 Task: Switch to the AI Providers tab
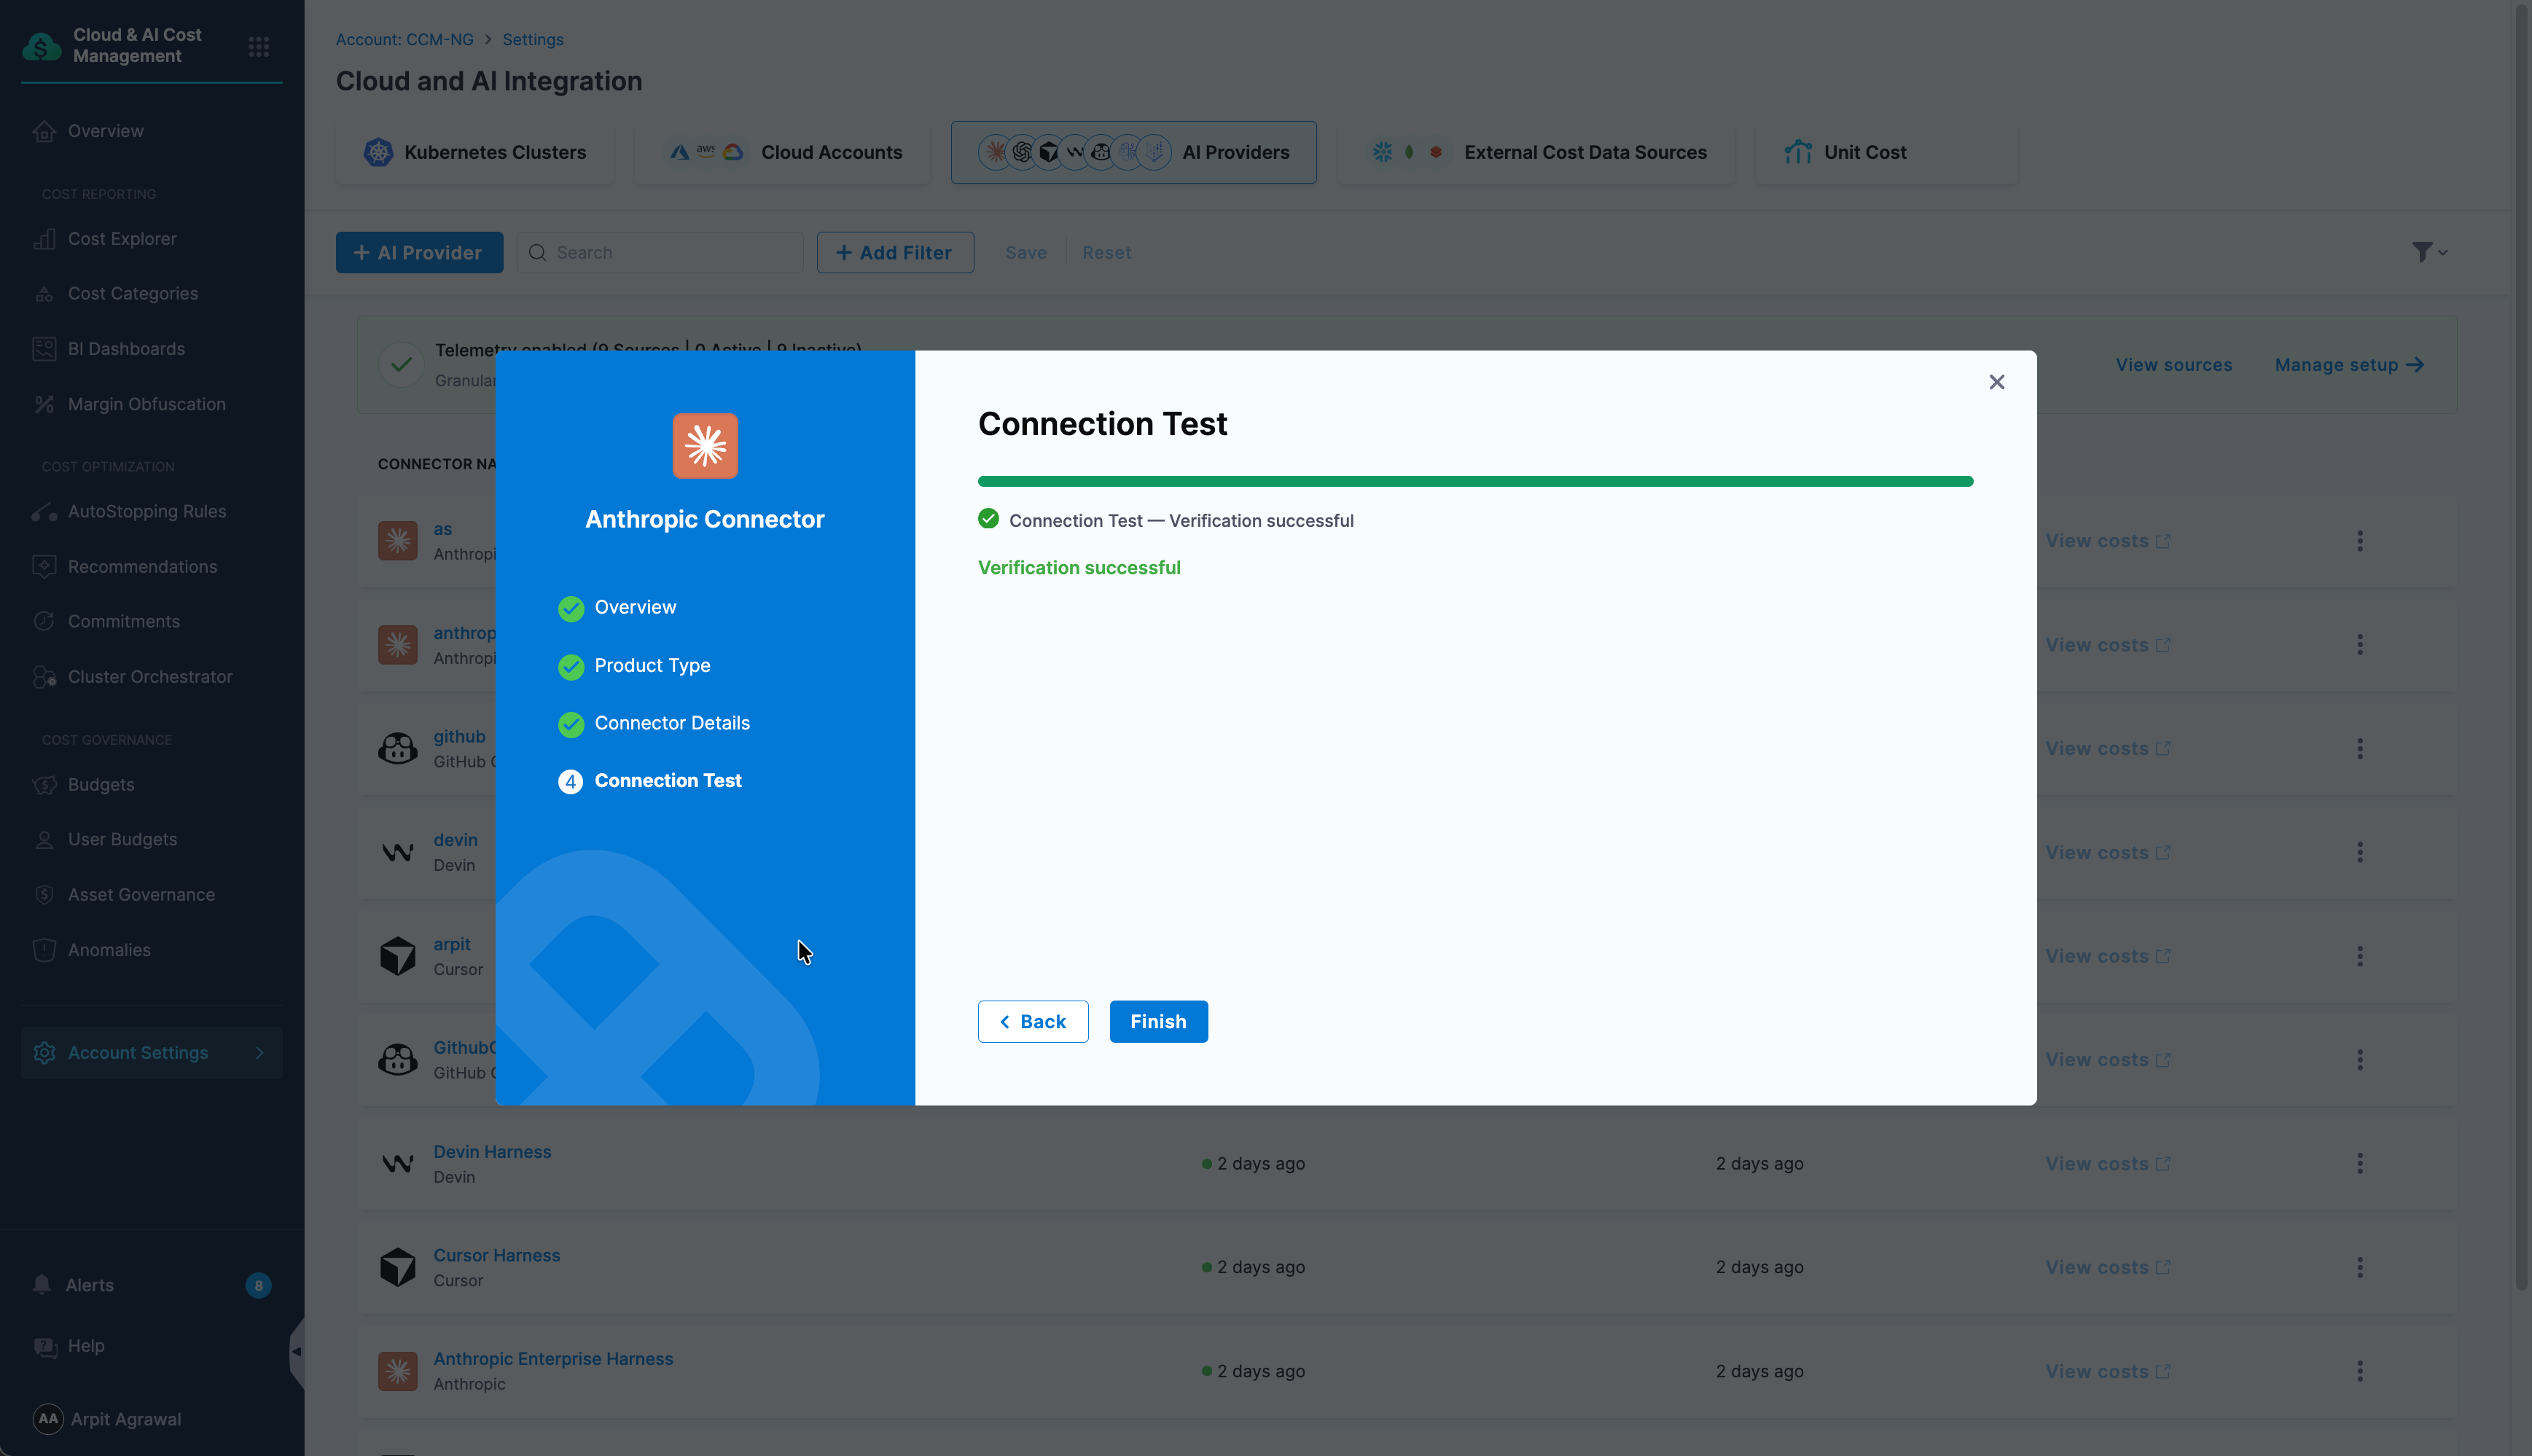coord(1134,152)
